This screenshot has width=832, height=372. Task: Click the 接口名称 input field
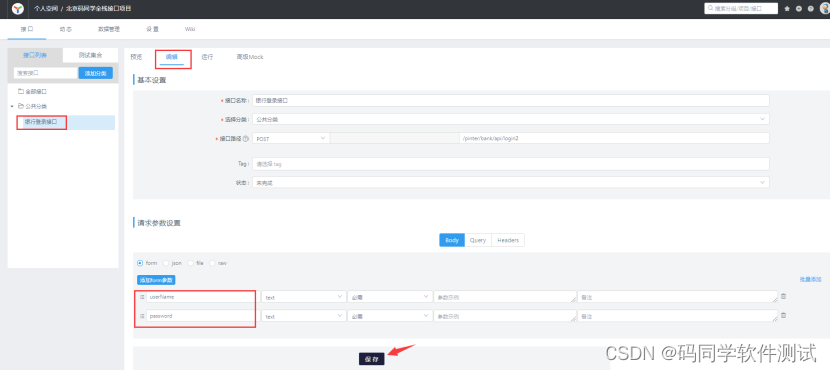pos(510,100)
